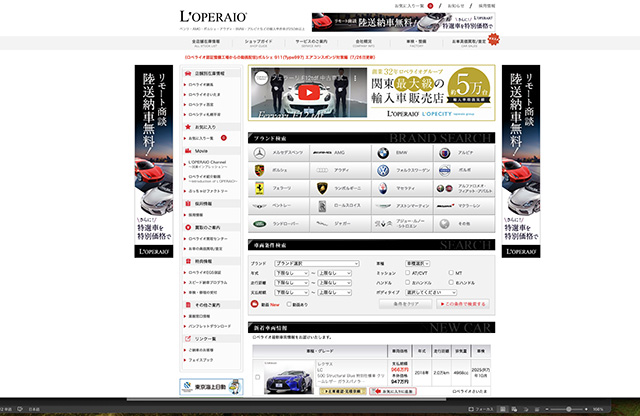Image resolution: width=640 pixels, height=416 pixels.
Task: Open the total price upper-limit dropdown
Action: click(334, 292)
